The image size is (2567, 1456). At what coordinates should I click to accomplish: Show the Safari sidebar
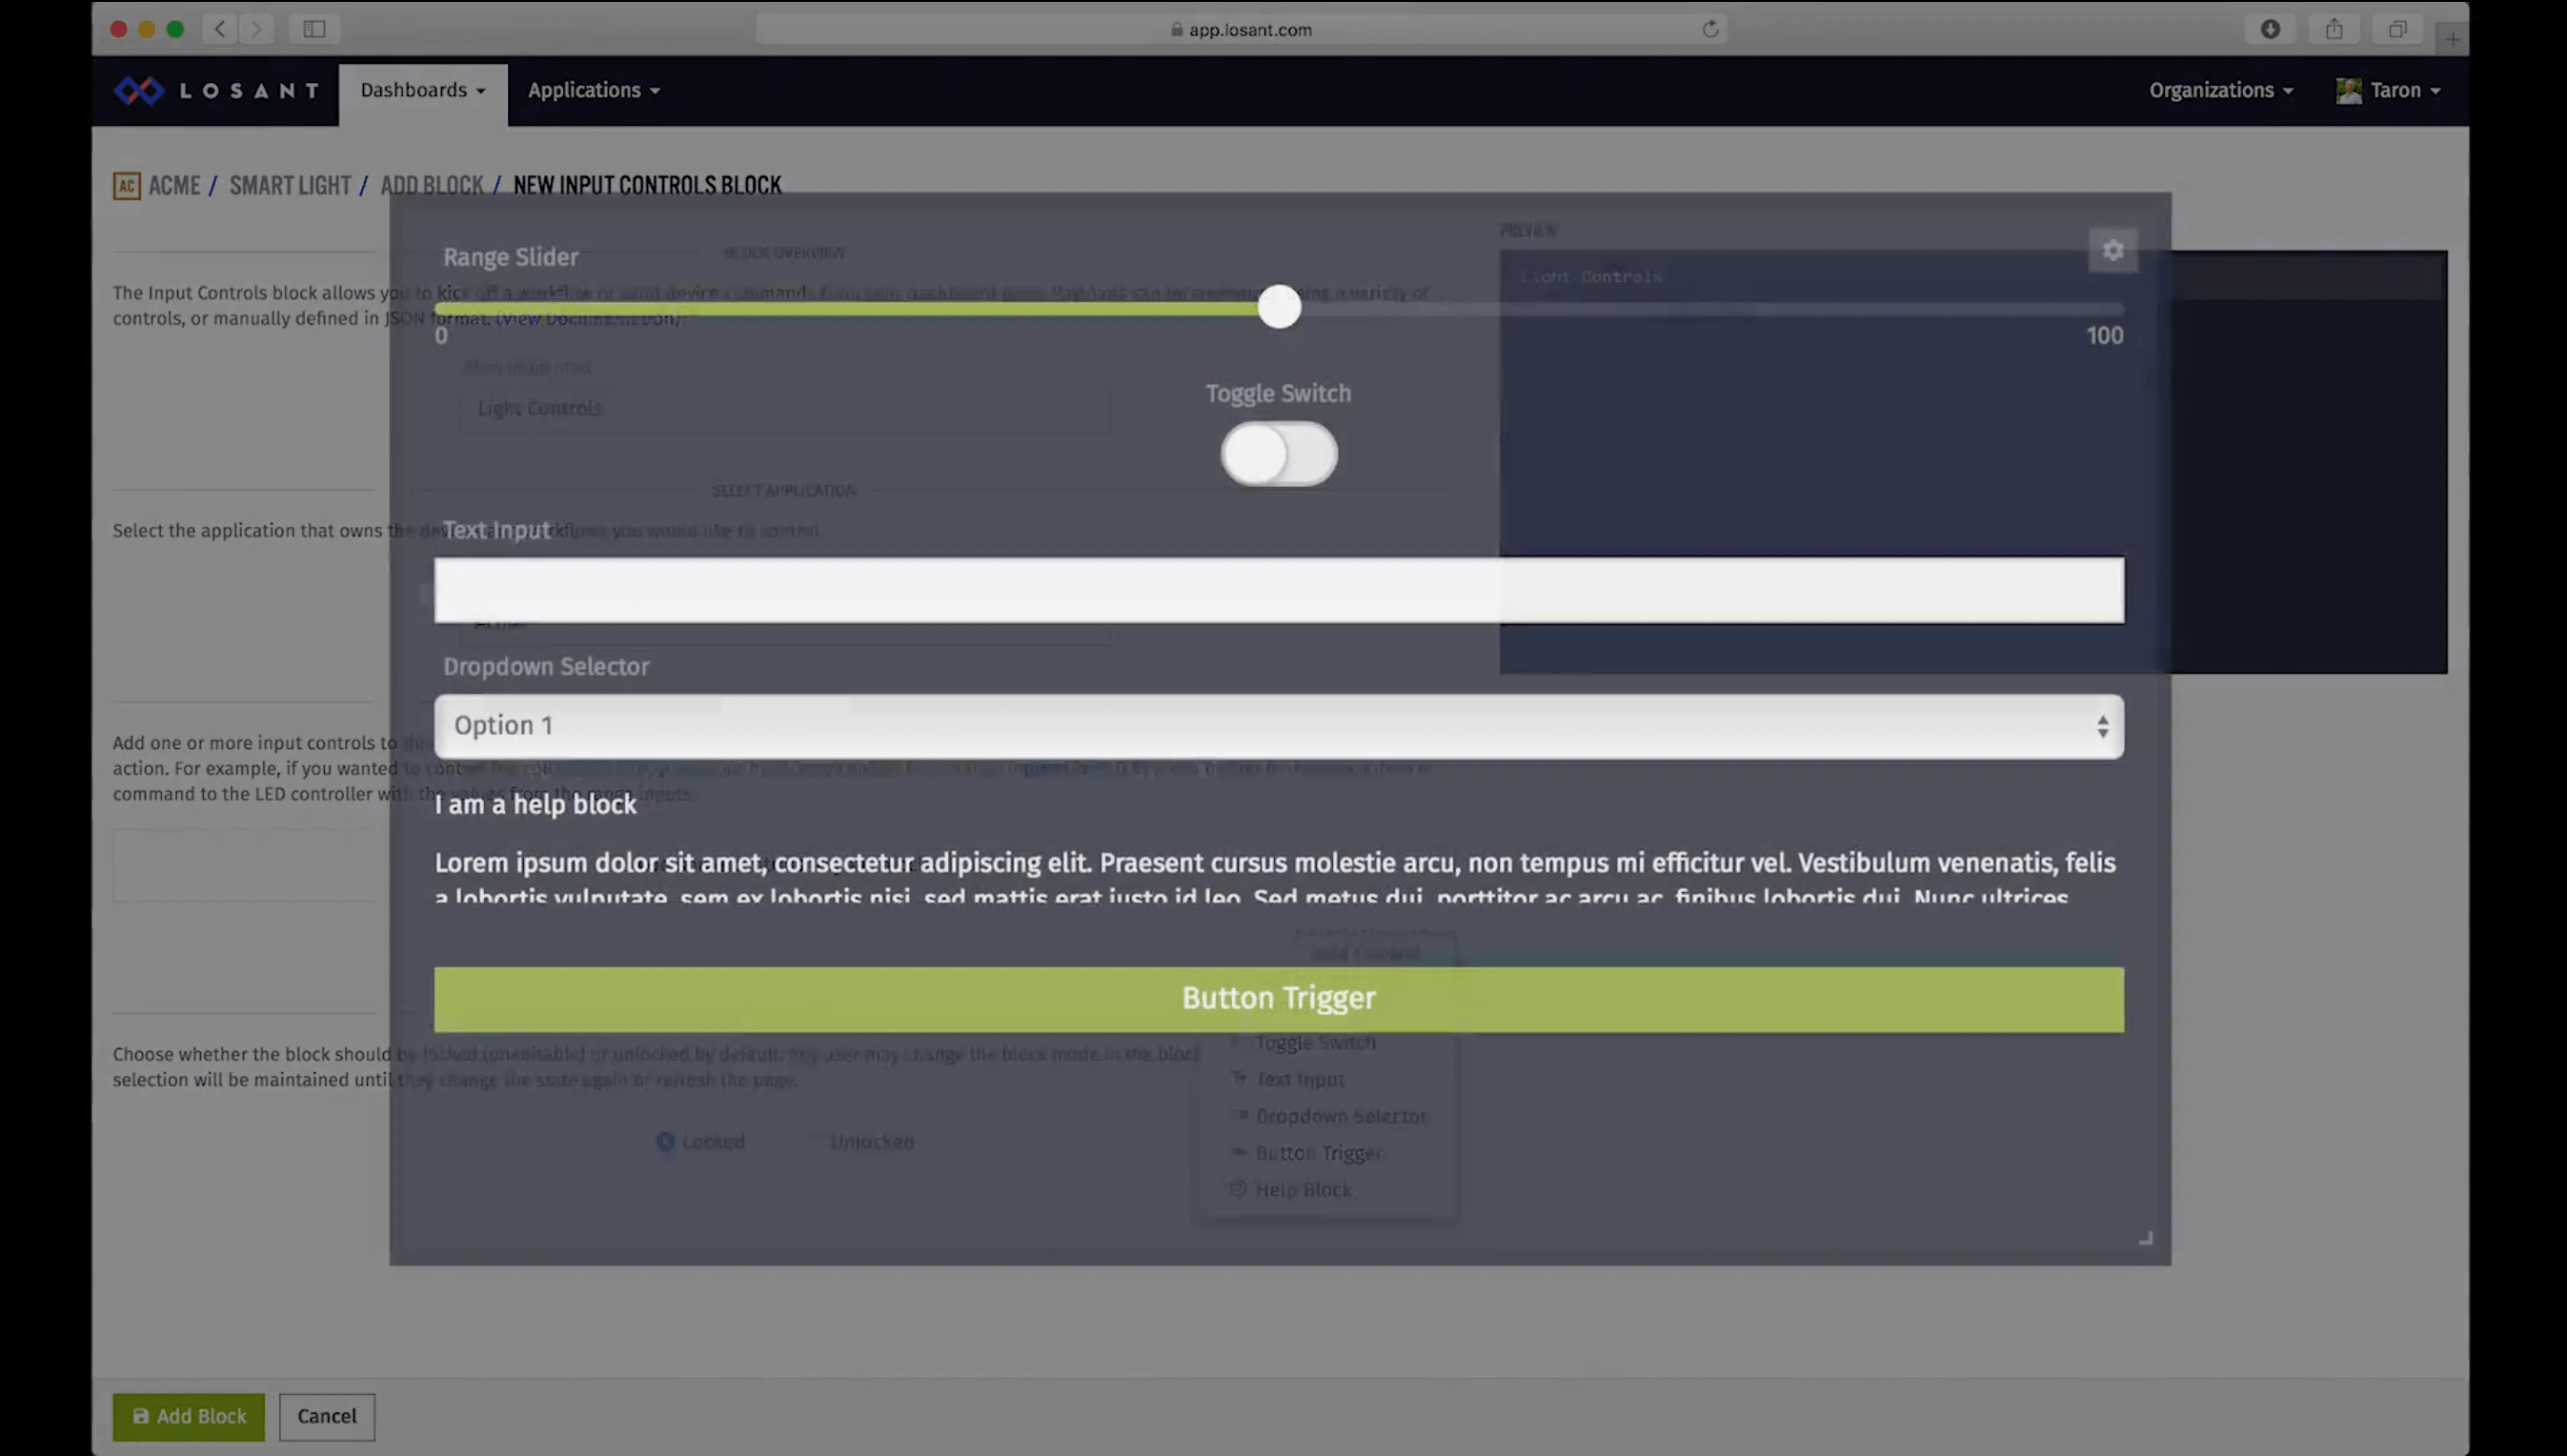click(x=314, y=29)
